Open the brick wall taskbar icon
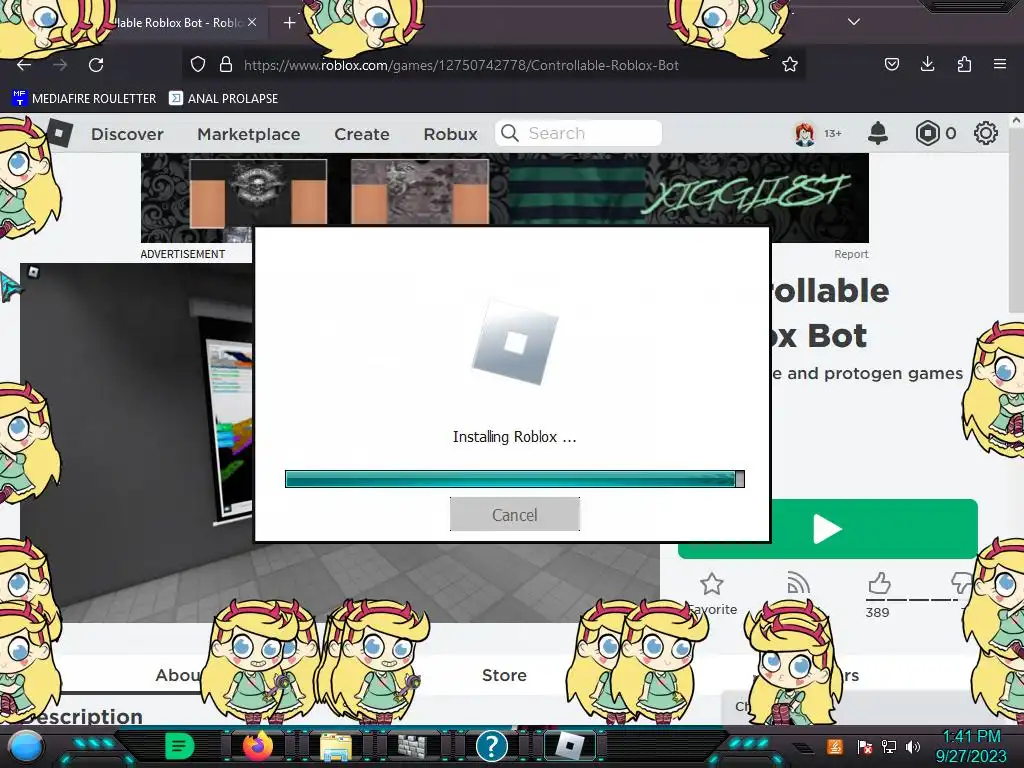This screenshot has height=768, width=1024. point(413,746)
